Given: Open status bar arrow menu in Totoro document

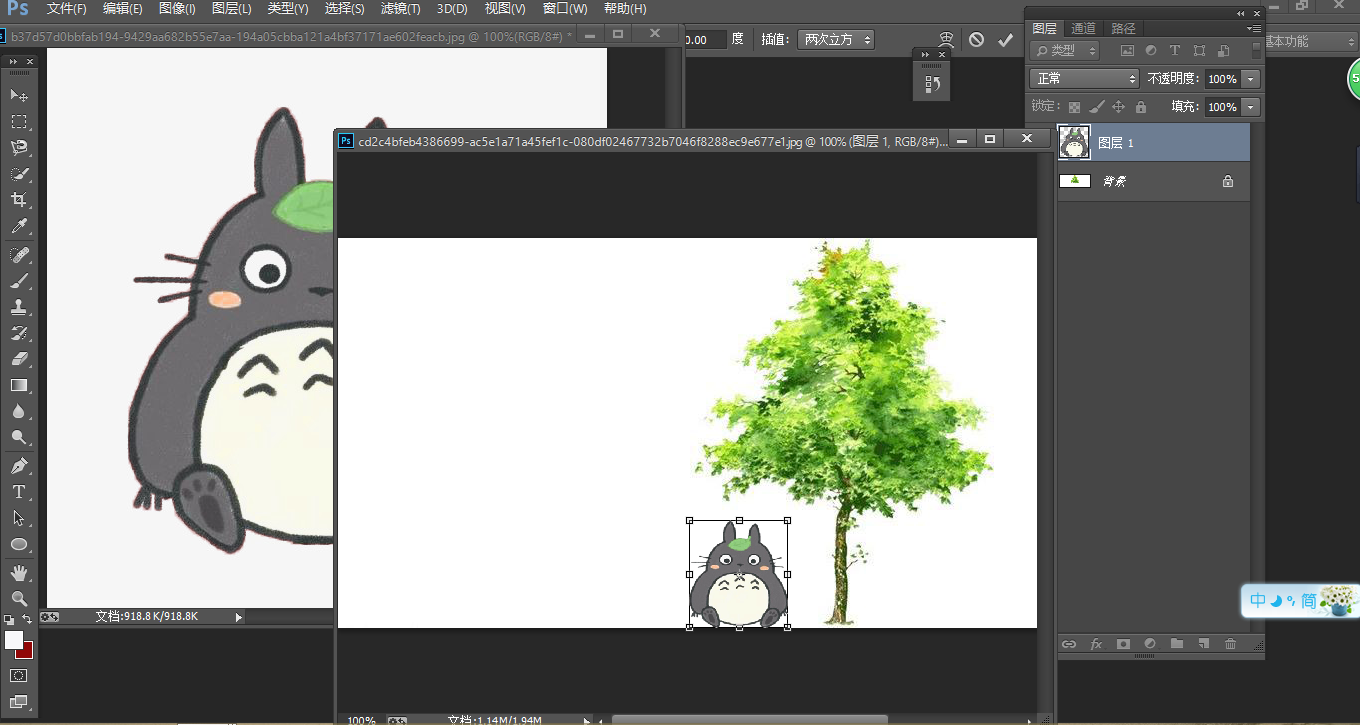Looking at the screenshot, I should pyautogui.click(x=238, y=617).
